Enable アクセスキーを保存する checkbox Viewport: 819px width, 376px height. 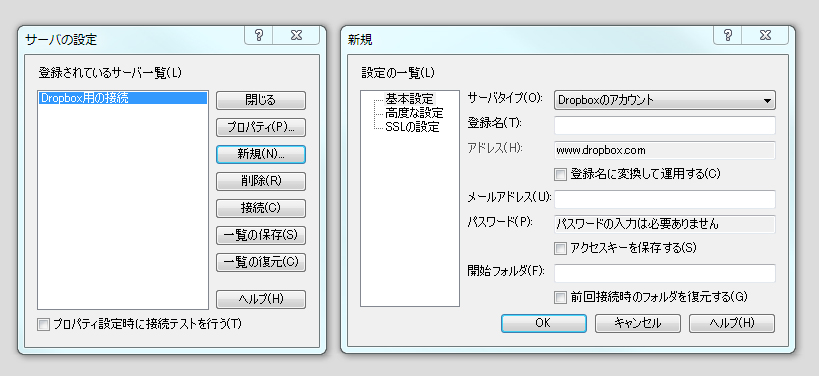[560, 248]
